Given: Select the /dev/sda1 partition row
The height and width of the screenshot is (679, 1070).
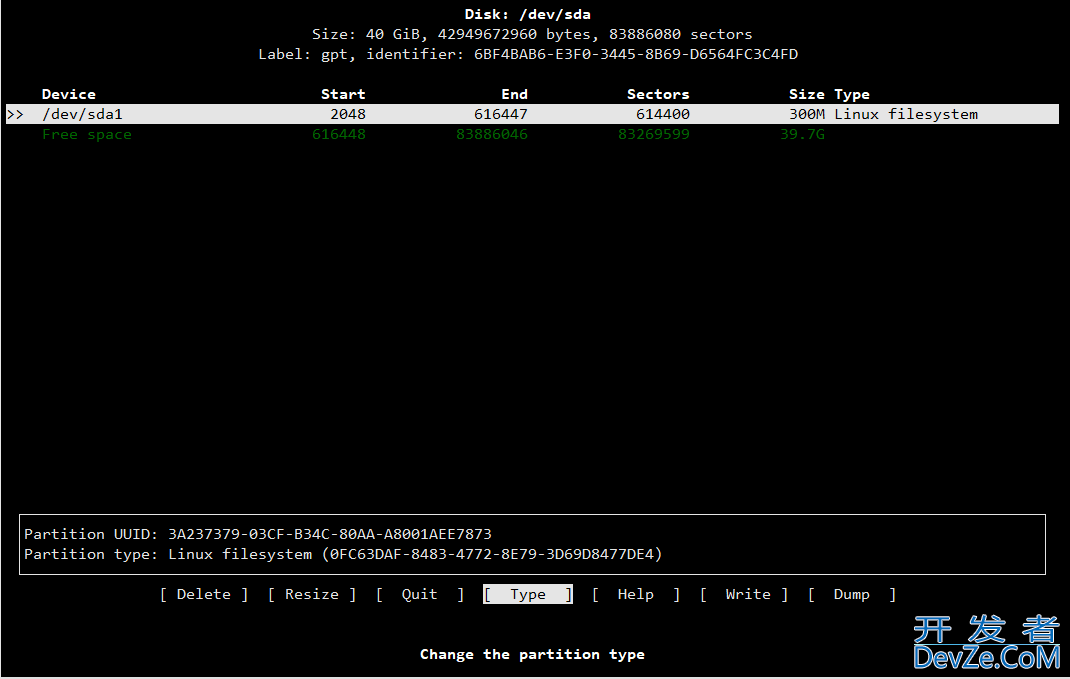Looking at the screenshot, I should pyautogui.click(x=532, y=114).
